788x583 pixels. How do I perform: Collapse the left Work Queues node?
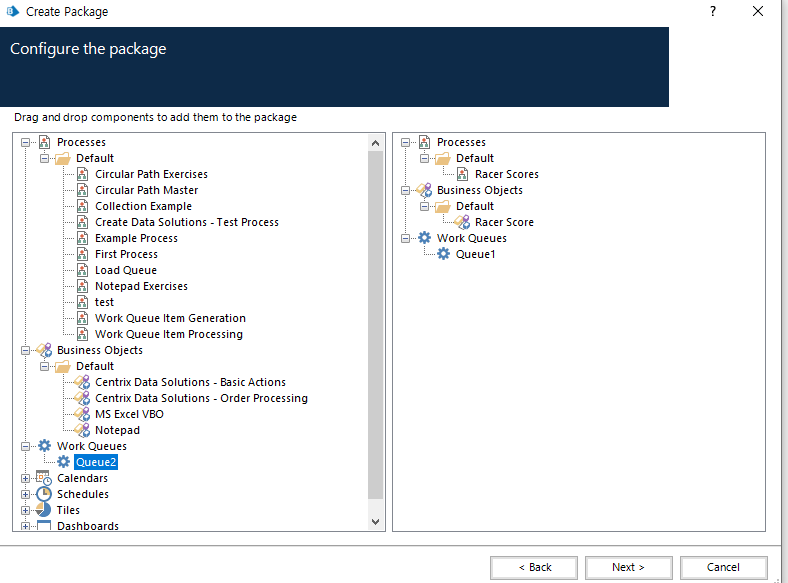(x=25, y=447)
